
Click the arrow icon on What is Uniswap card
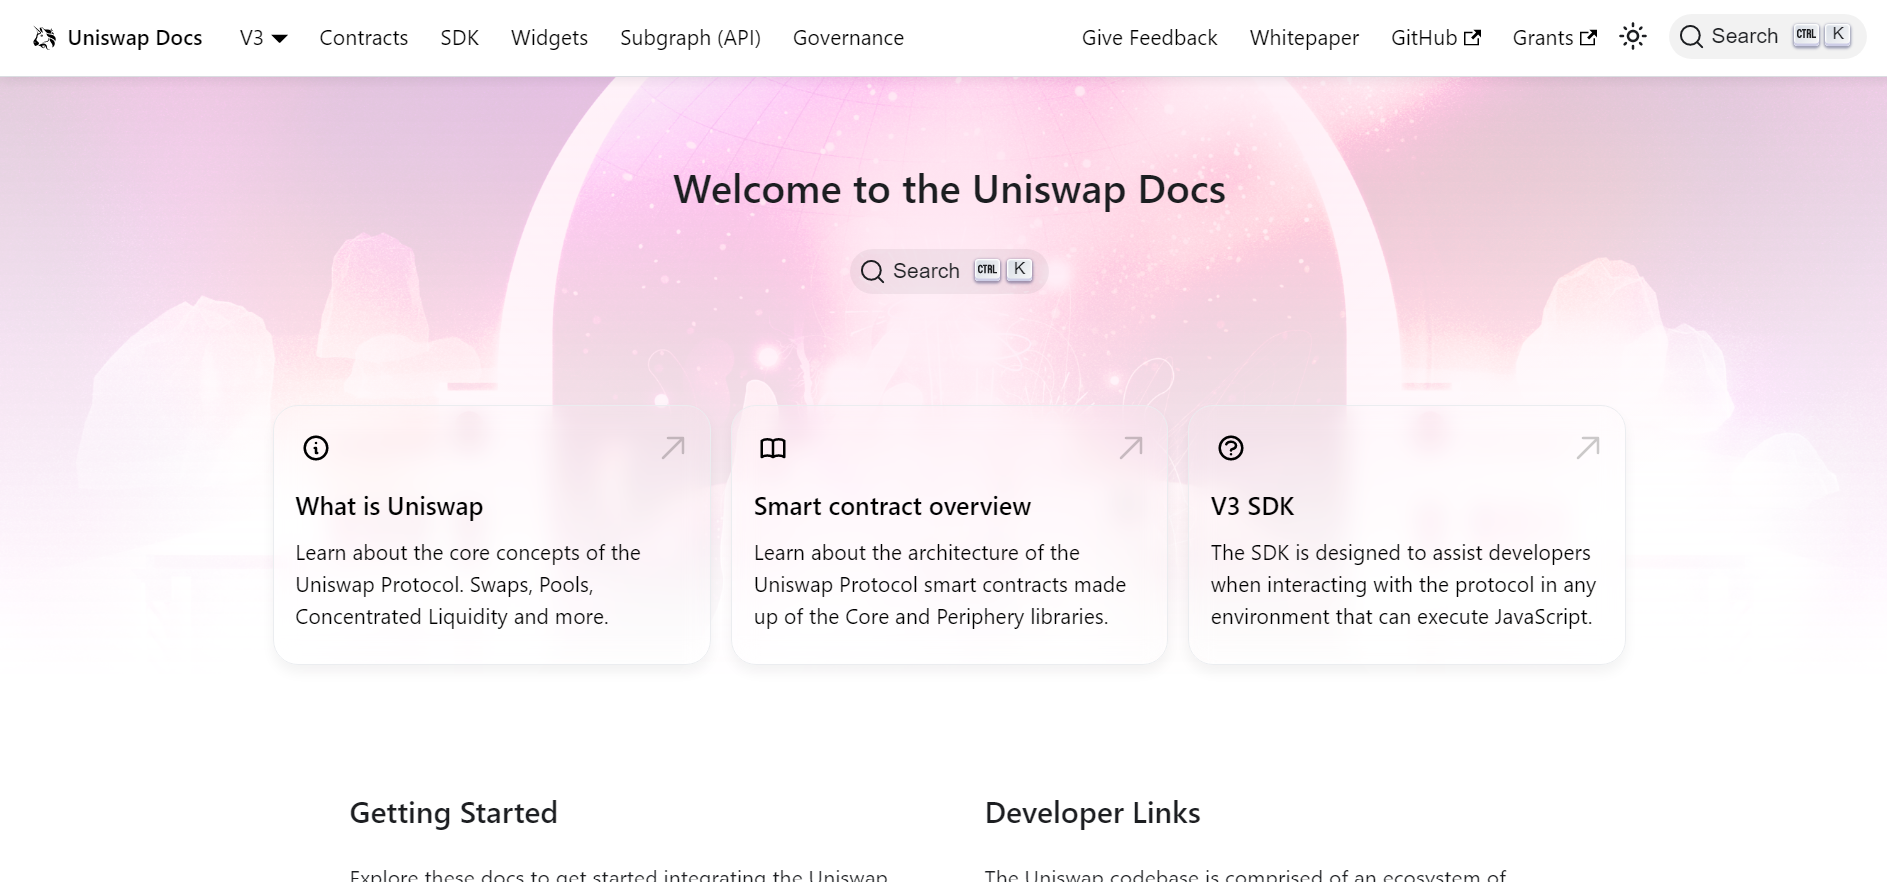pos(673,448)
